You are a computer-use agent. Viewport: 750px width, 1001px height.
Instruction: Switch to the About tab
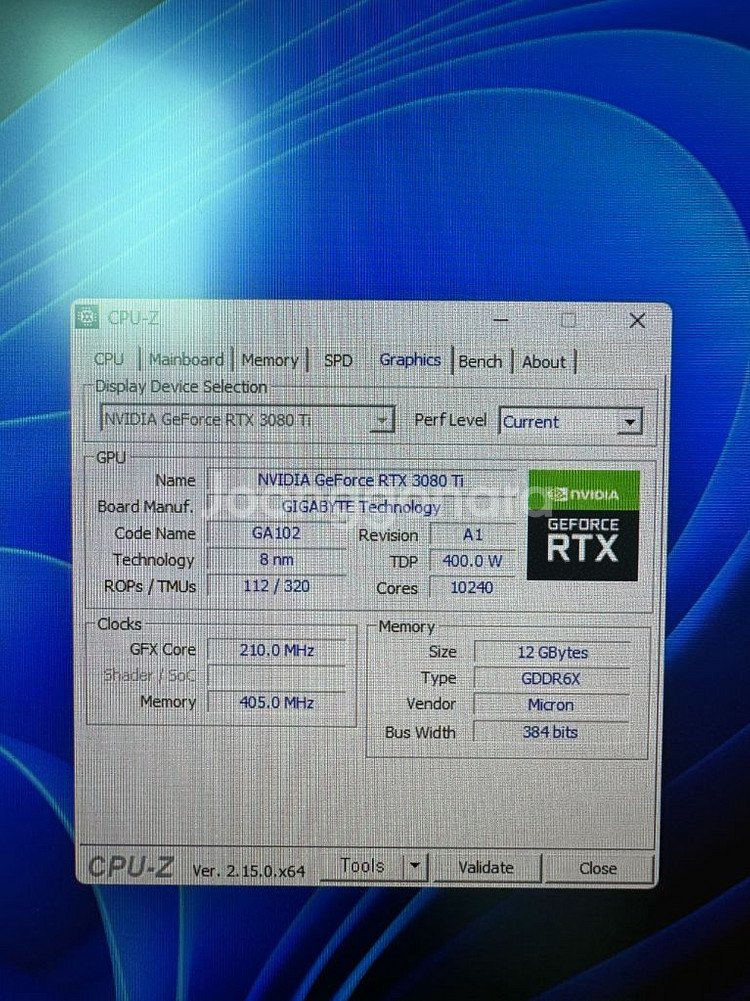coord(544,362)
